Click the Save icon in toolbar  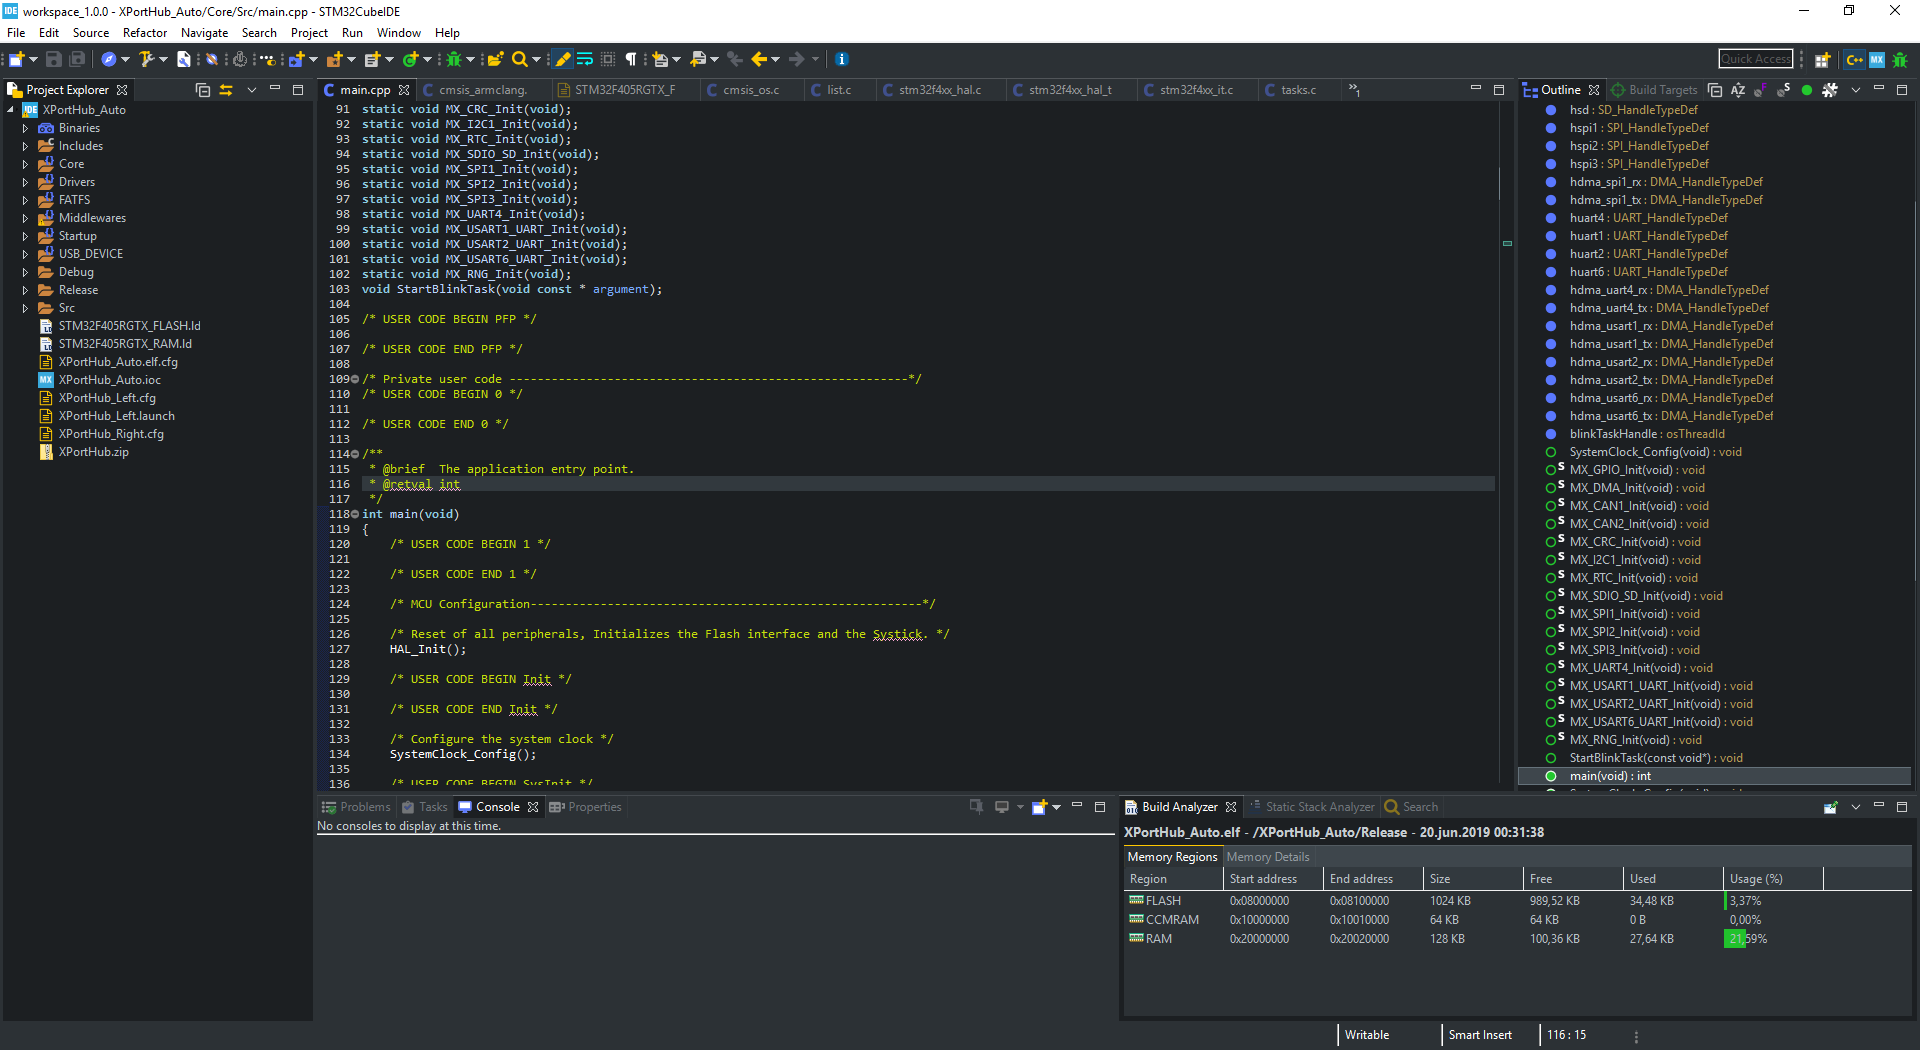click(x=54, y=60)
